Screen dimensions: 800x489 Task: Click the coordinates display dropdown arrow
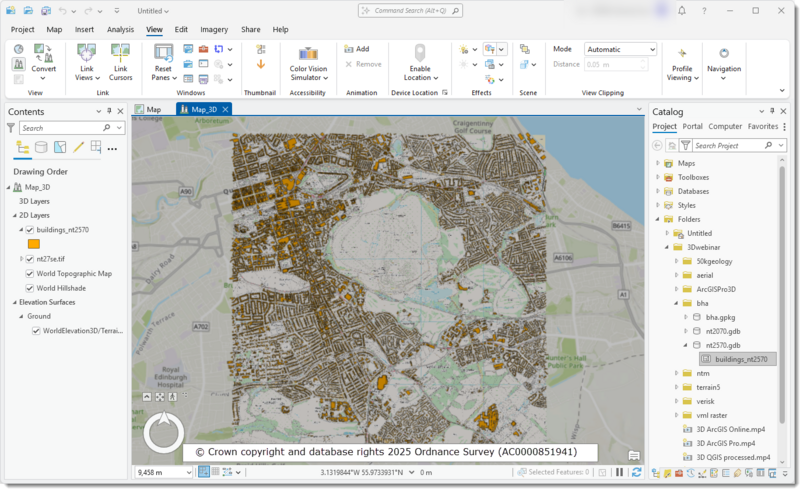coord(411,473)
